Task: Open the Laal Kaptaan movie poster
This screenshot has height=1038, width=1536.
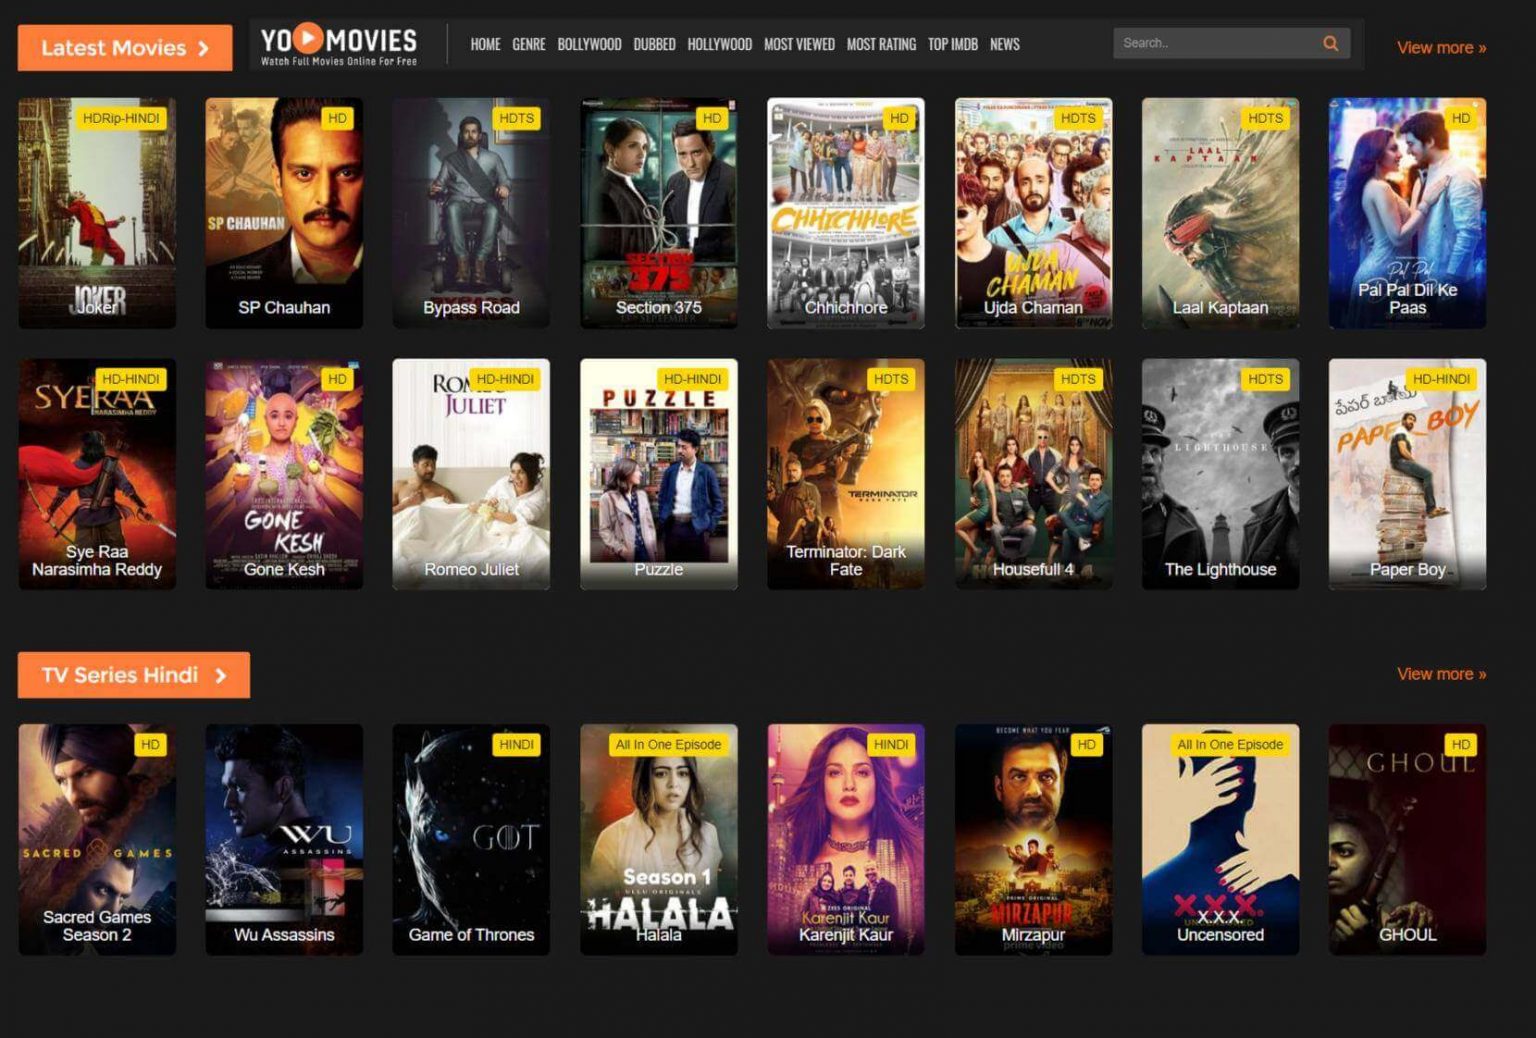Action: tap(1220, 213)
